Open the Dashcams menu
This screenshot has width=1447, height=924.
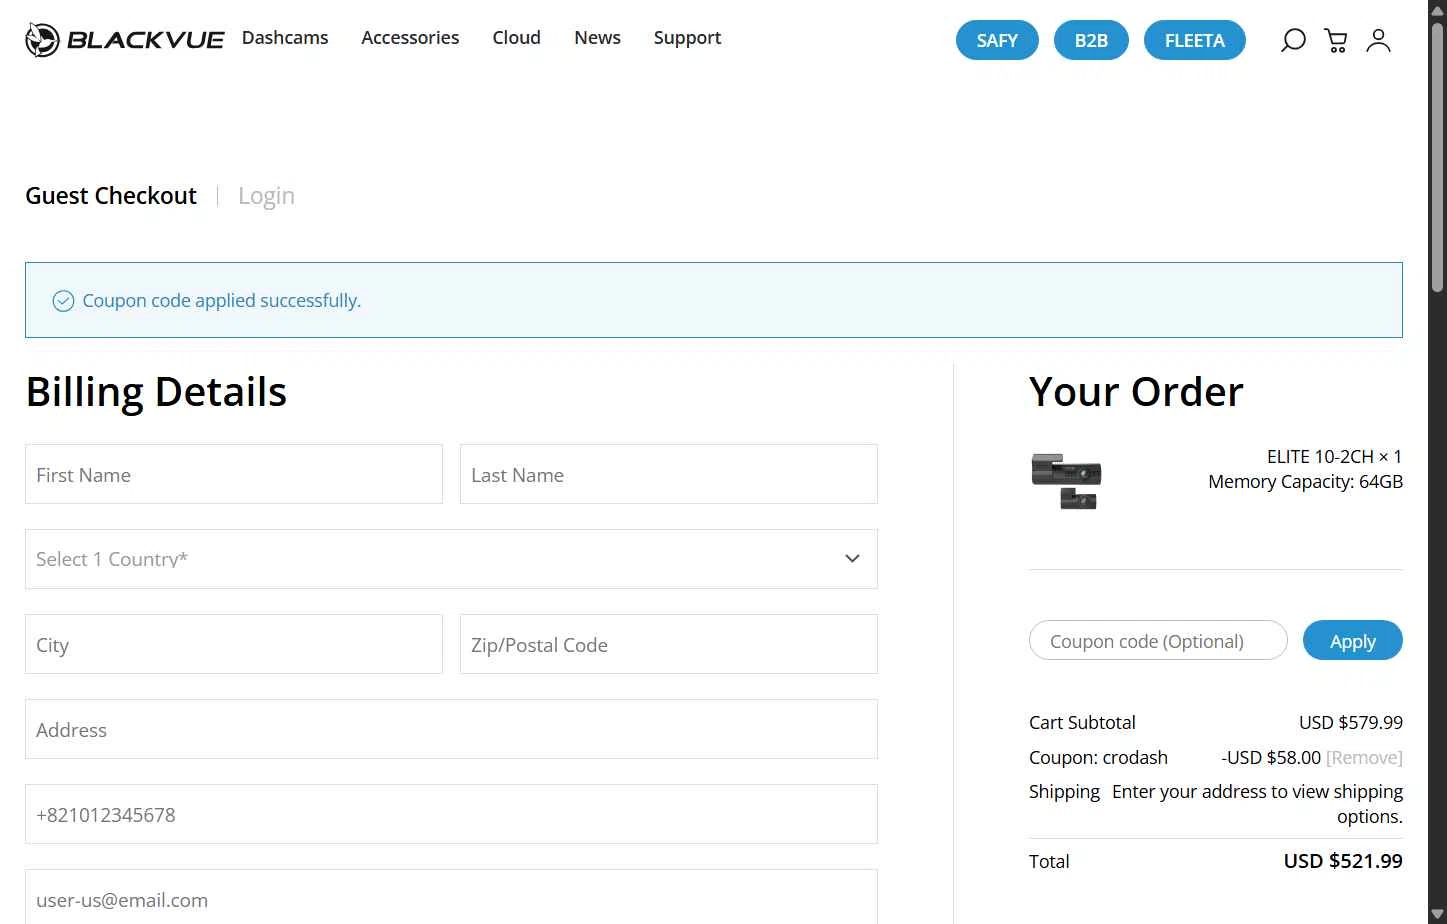tap(285, 38)
